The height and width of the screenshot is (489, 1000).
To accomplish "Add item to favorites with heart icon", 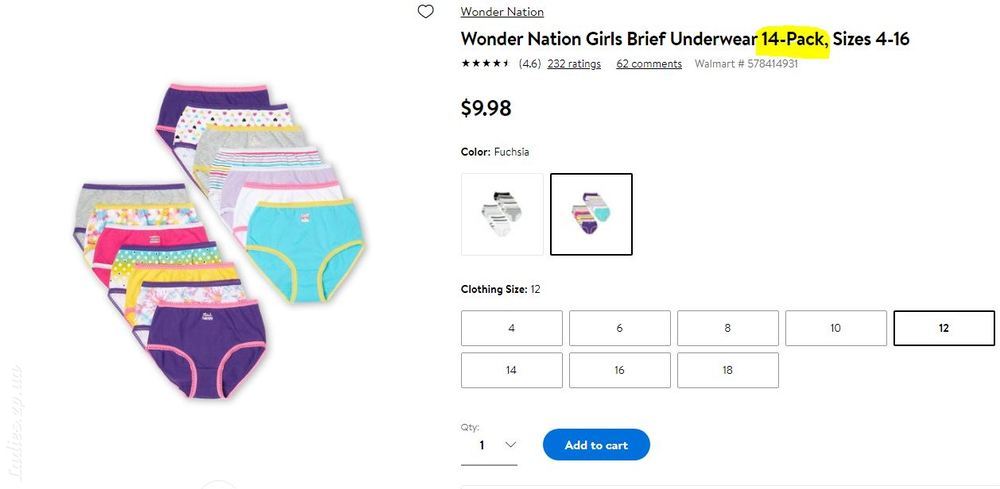I will pos(425,11).
